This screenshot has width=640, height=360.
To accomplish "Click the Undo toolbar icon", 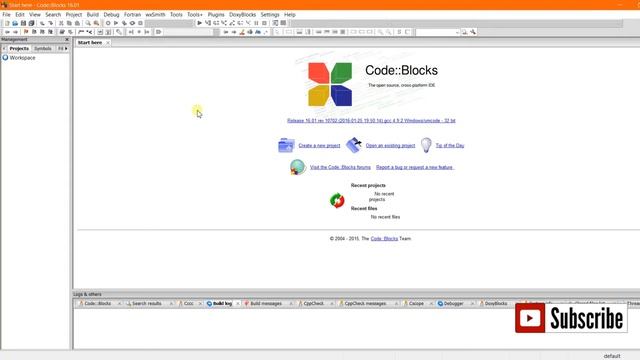I will tap(42, 23).
